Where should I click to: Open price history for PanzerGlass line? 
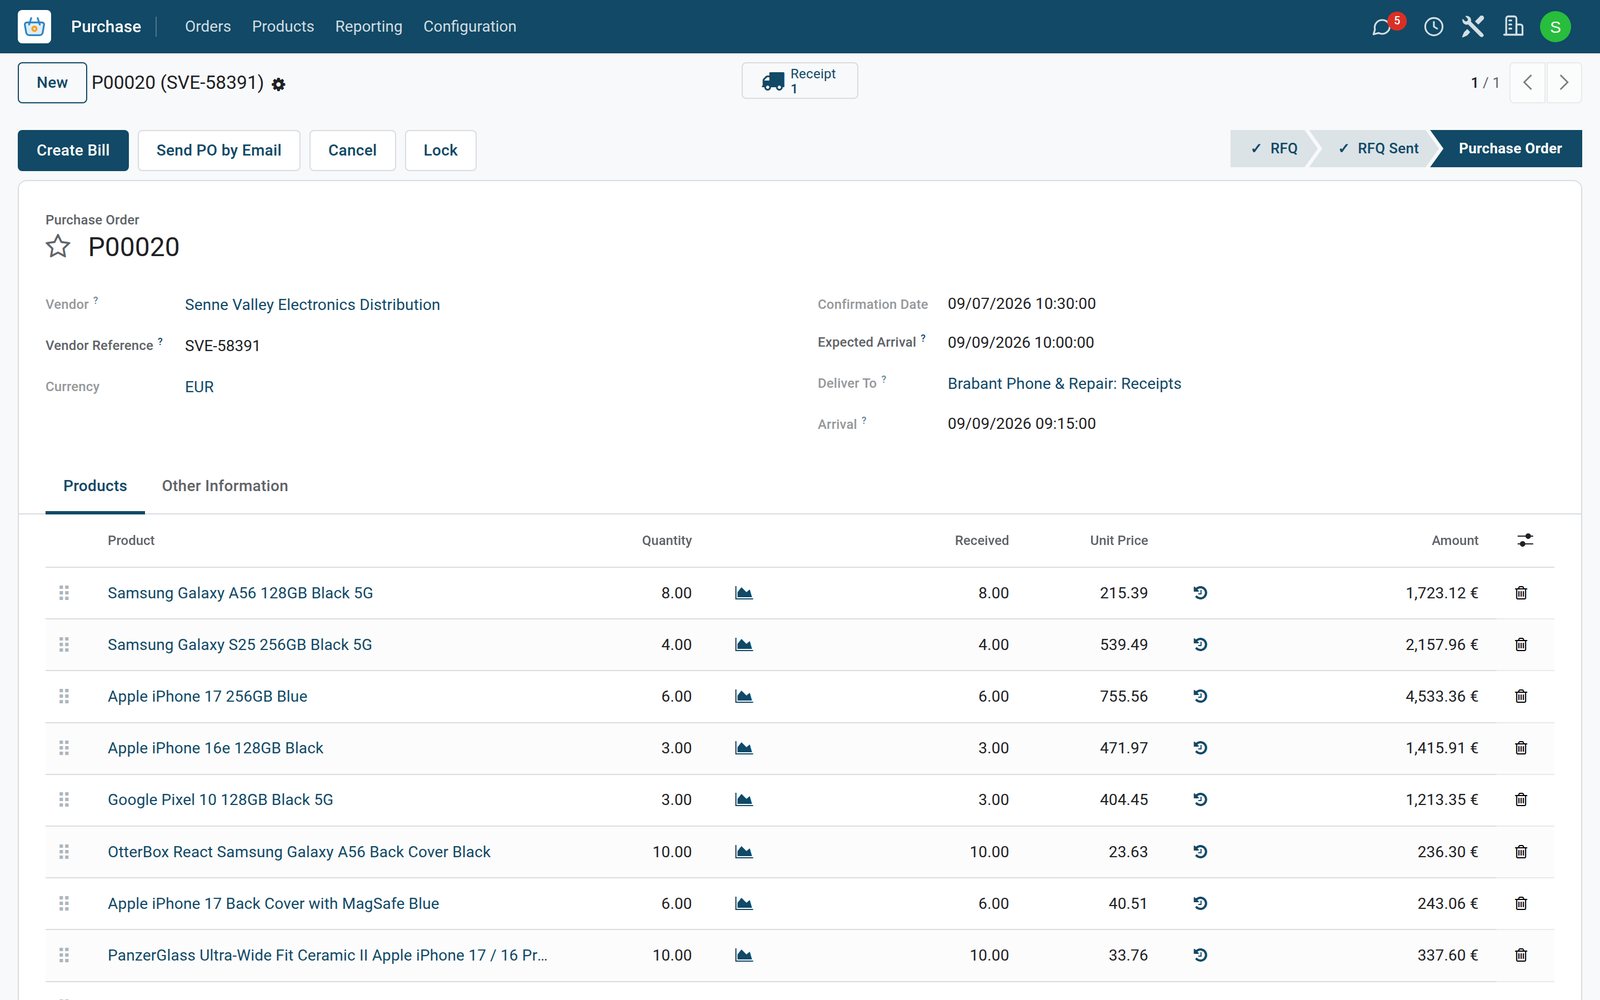pos(1200,955)
